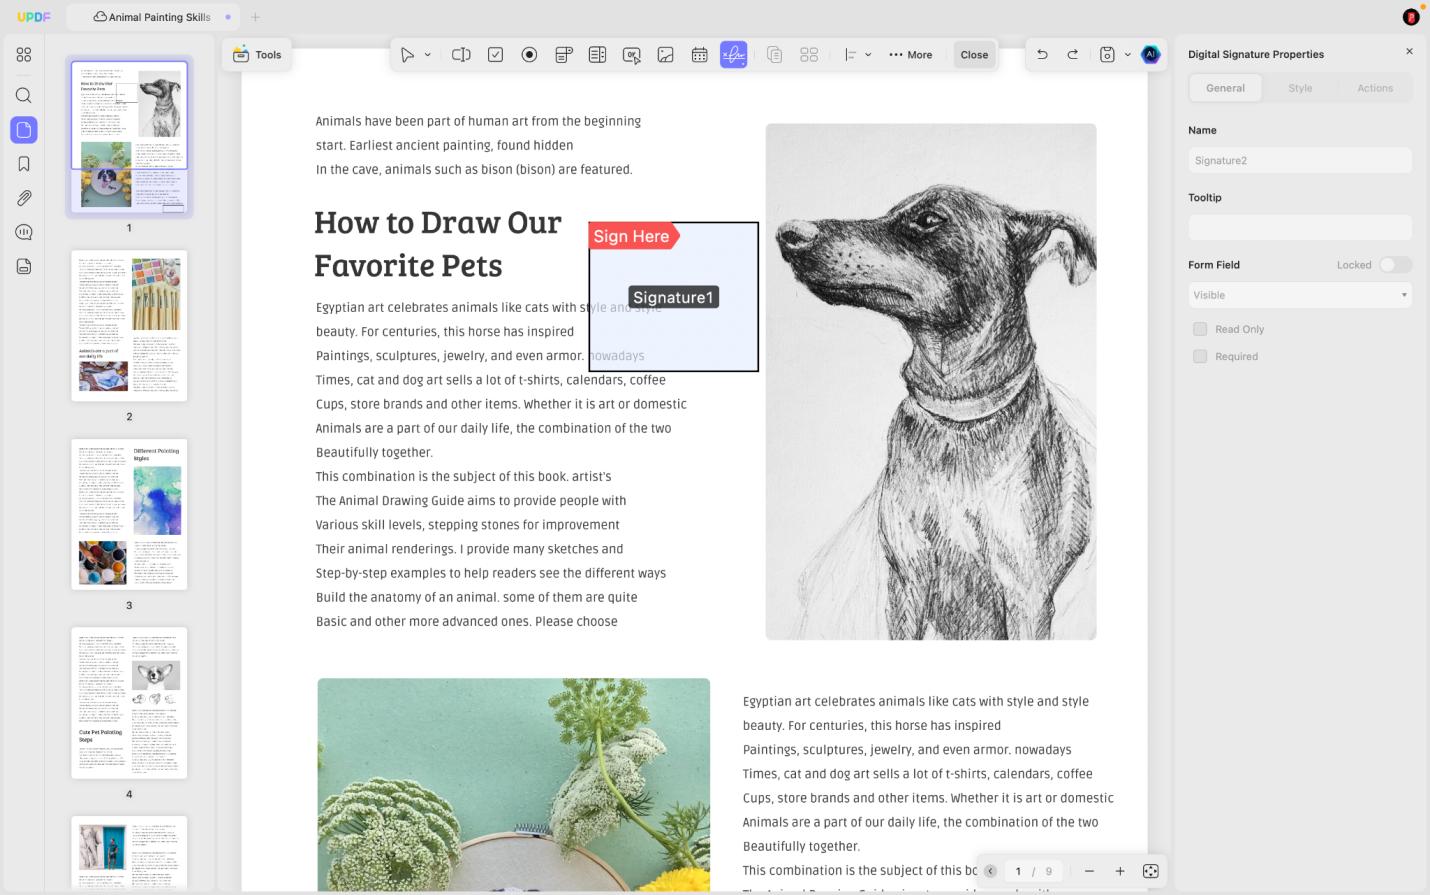Click the 'How to Draw Our Favorite Pets' heading
The height and width of the screenshot is (895, 1430).
click(x=438, y=243)
